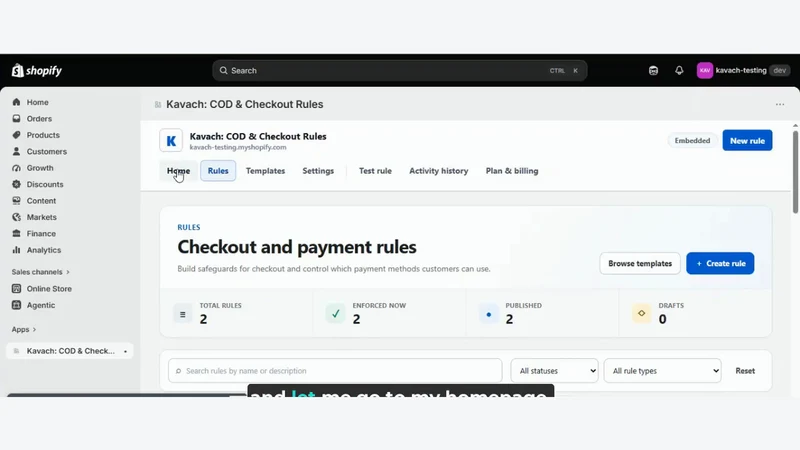Screen dimensions: 800x450
Task: Click the Enforced Now checkmark icon
Action: (x=335, y=314)
